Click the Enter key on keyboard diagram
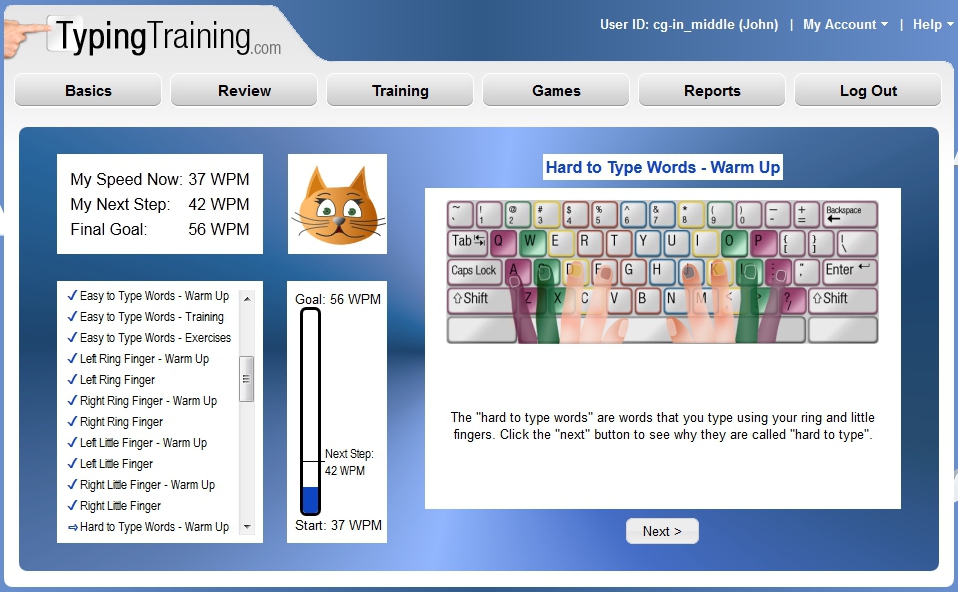958x592 pixels. (848, 270)
